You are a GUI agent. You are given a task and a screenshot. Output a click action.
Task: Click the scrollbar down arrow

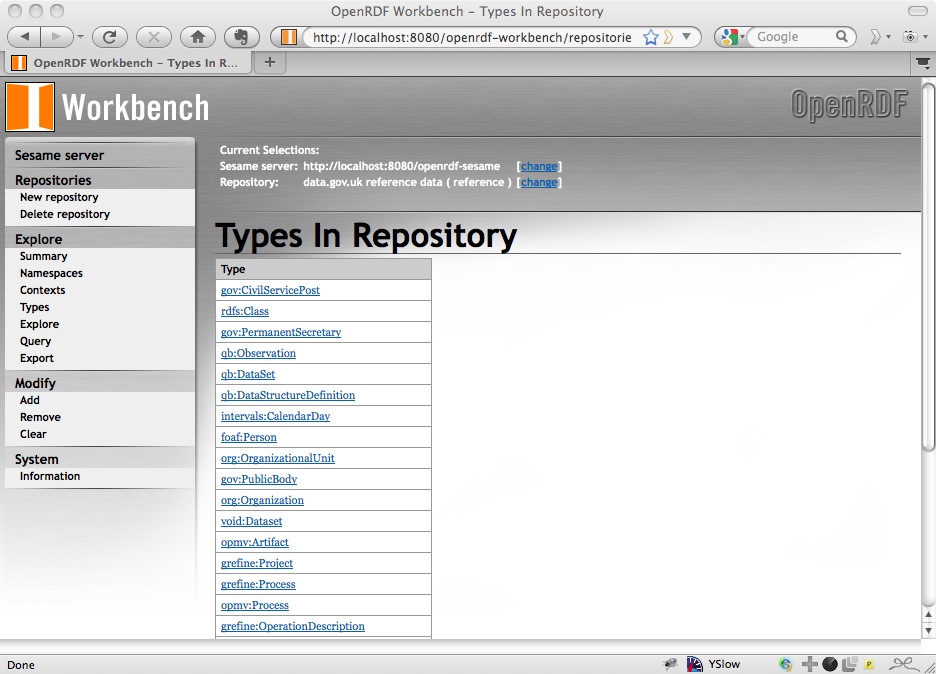click(928, 630)
